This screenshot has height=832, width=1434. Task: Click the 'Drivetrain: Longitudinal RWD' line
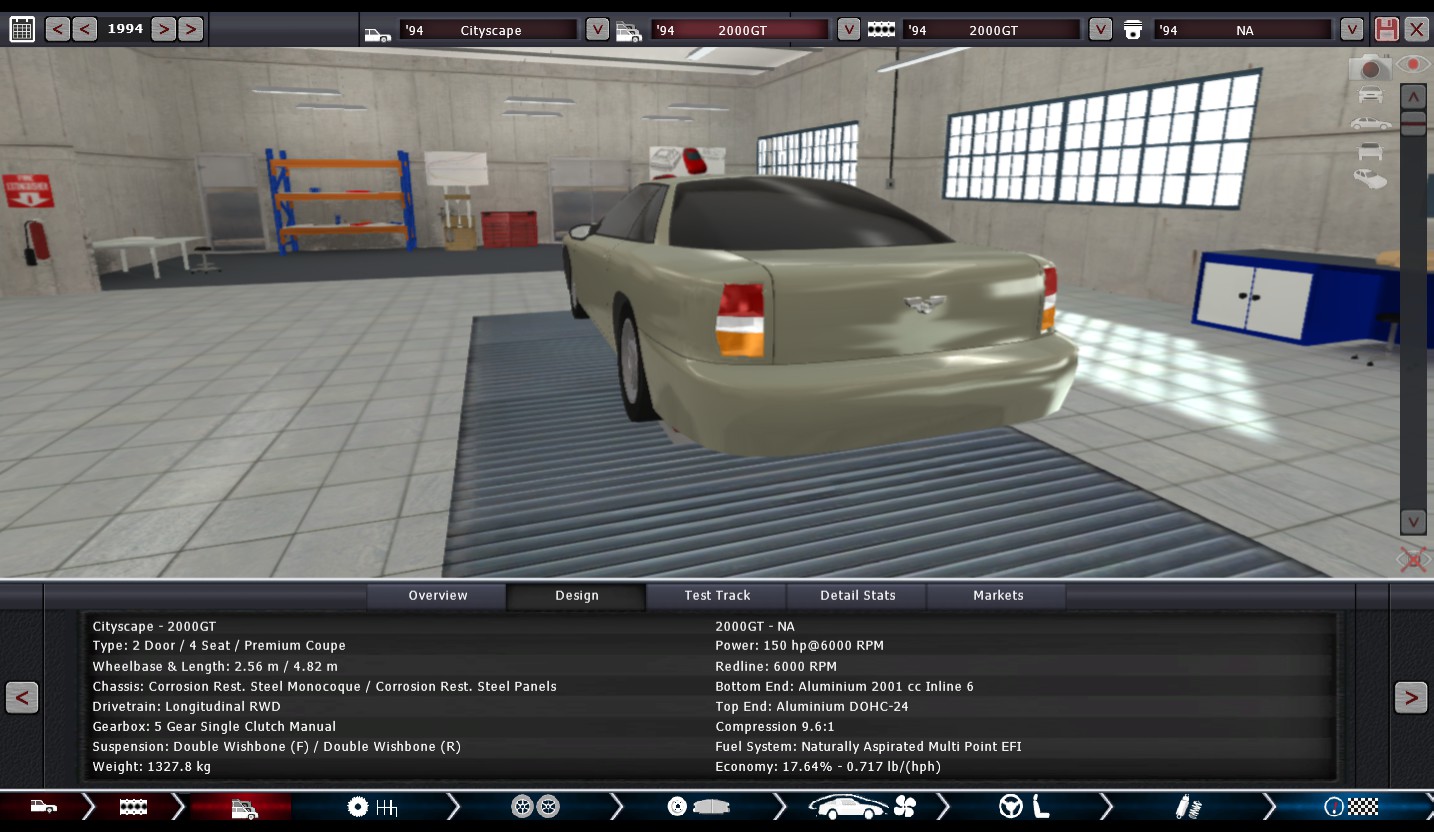point(186,706)
